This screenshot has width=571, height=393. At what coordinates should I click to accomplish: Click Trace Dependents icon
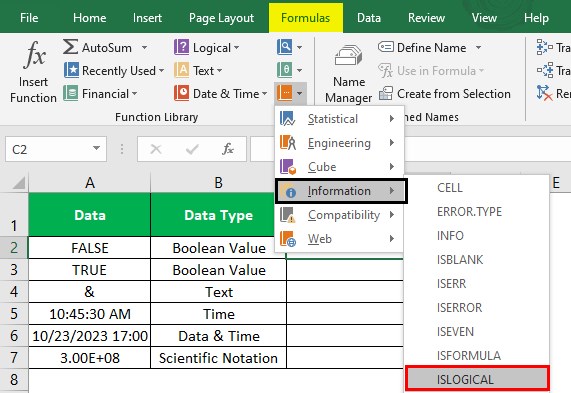(x=544, y=70)
